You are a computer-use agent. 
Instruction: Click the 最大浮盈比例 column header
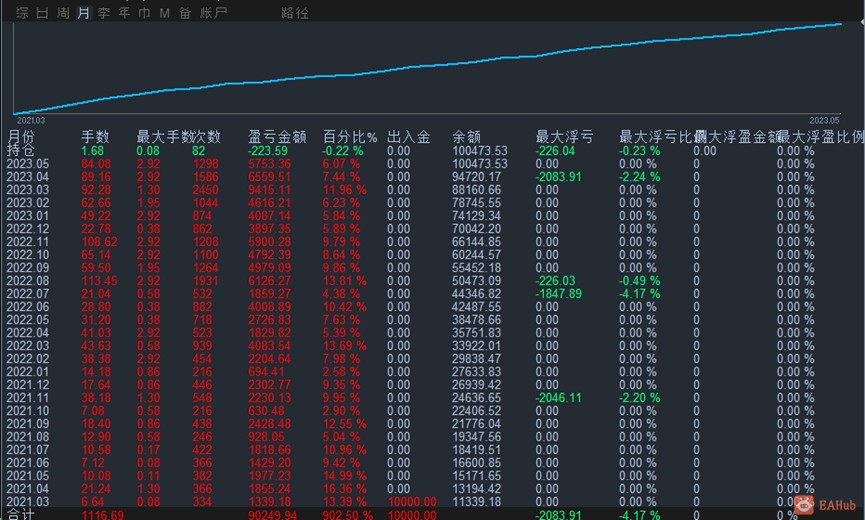(x=820, y=137)
